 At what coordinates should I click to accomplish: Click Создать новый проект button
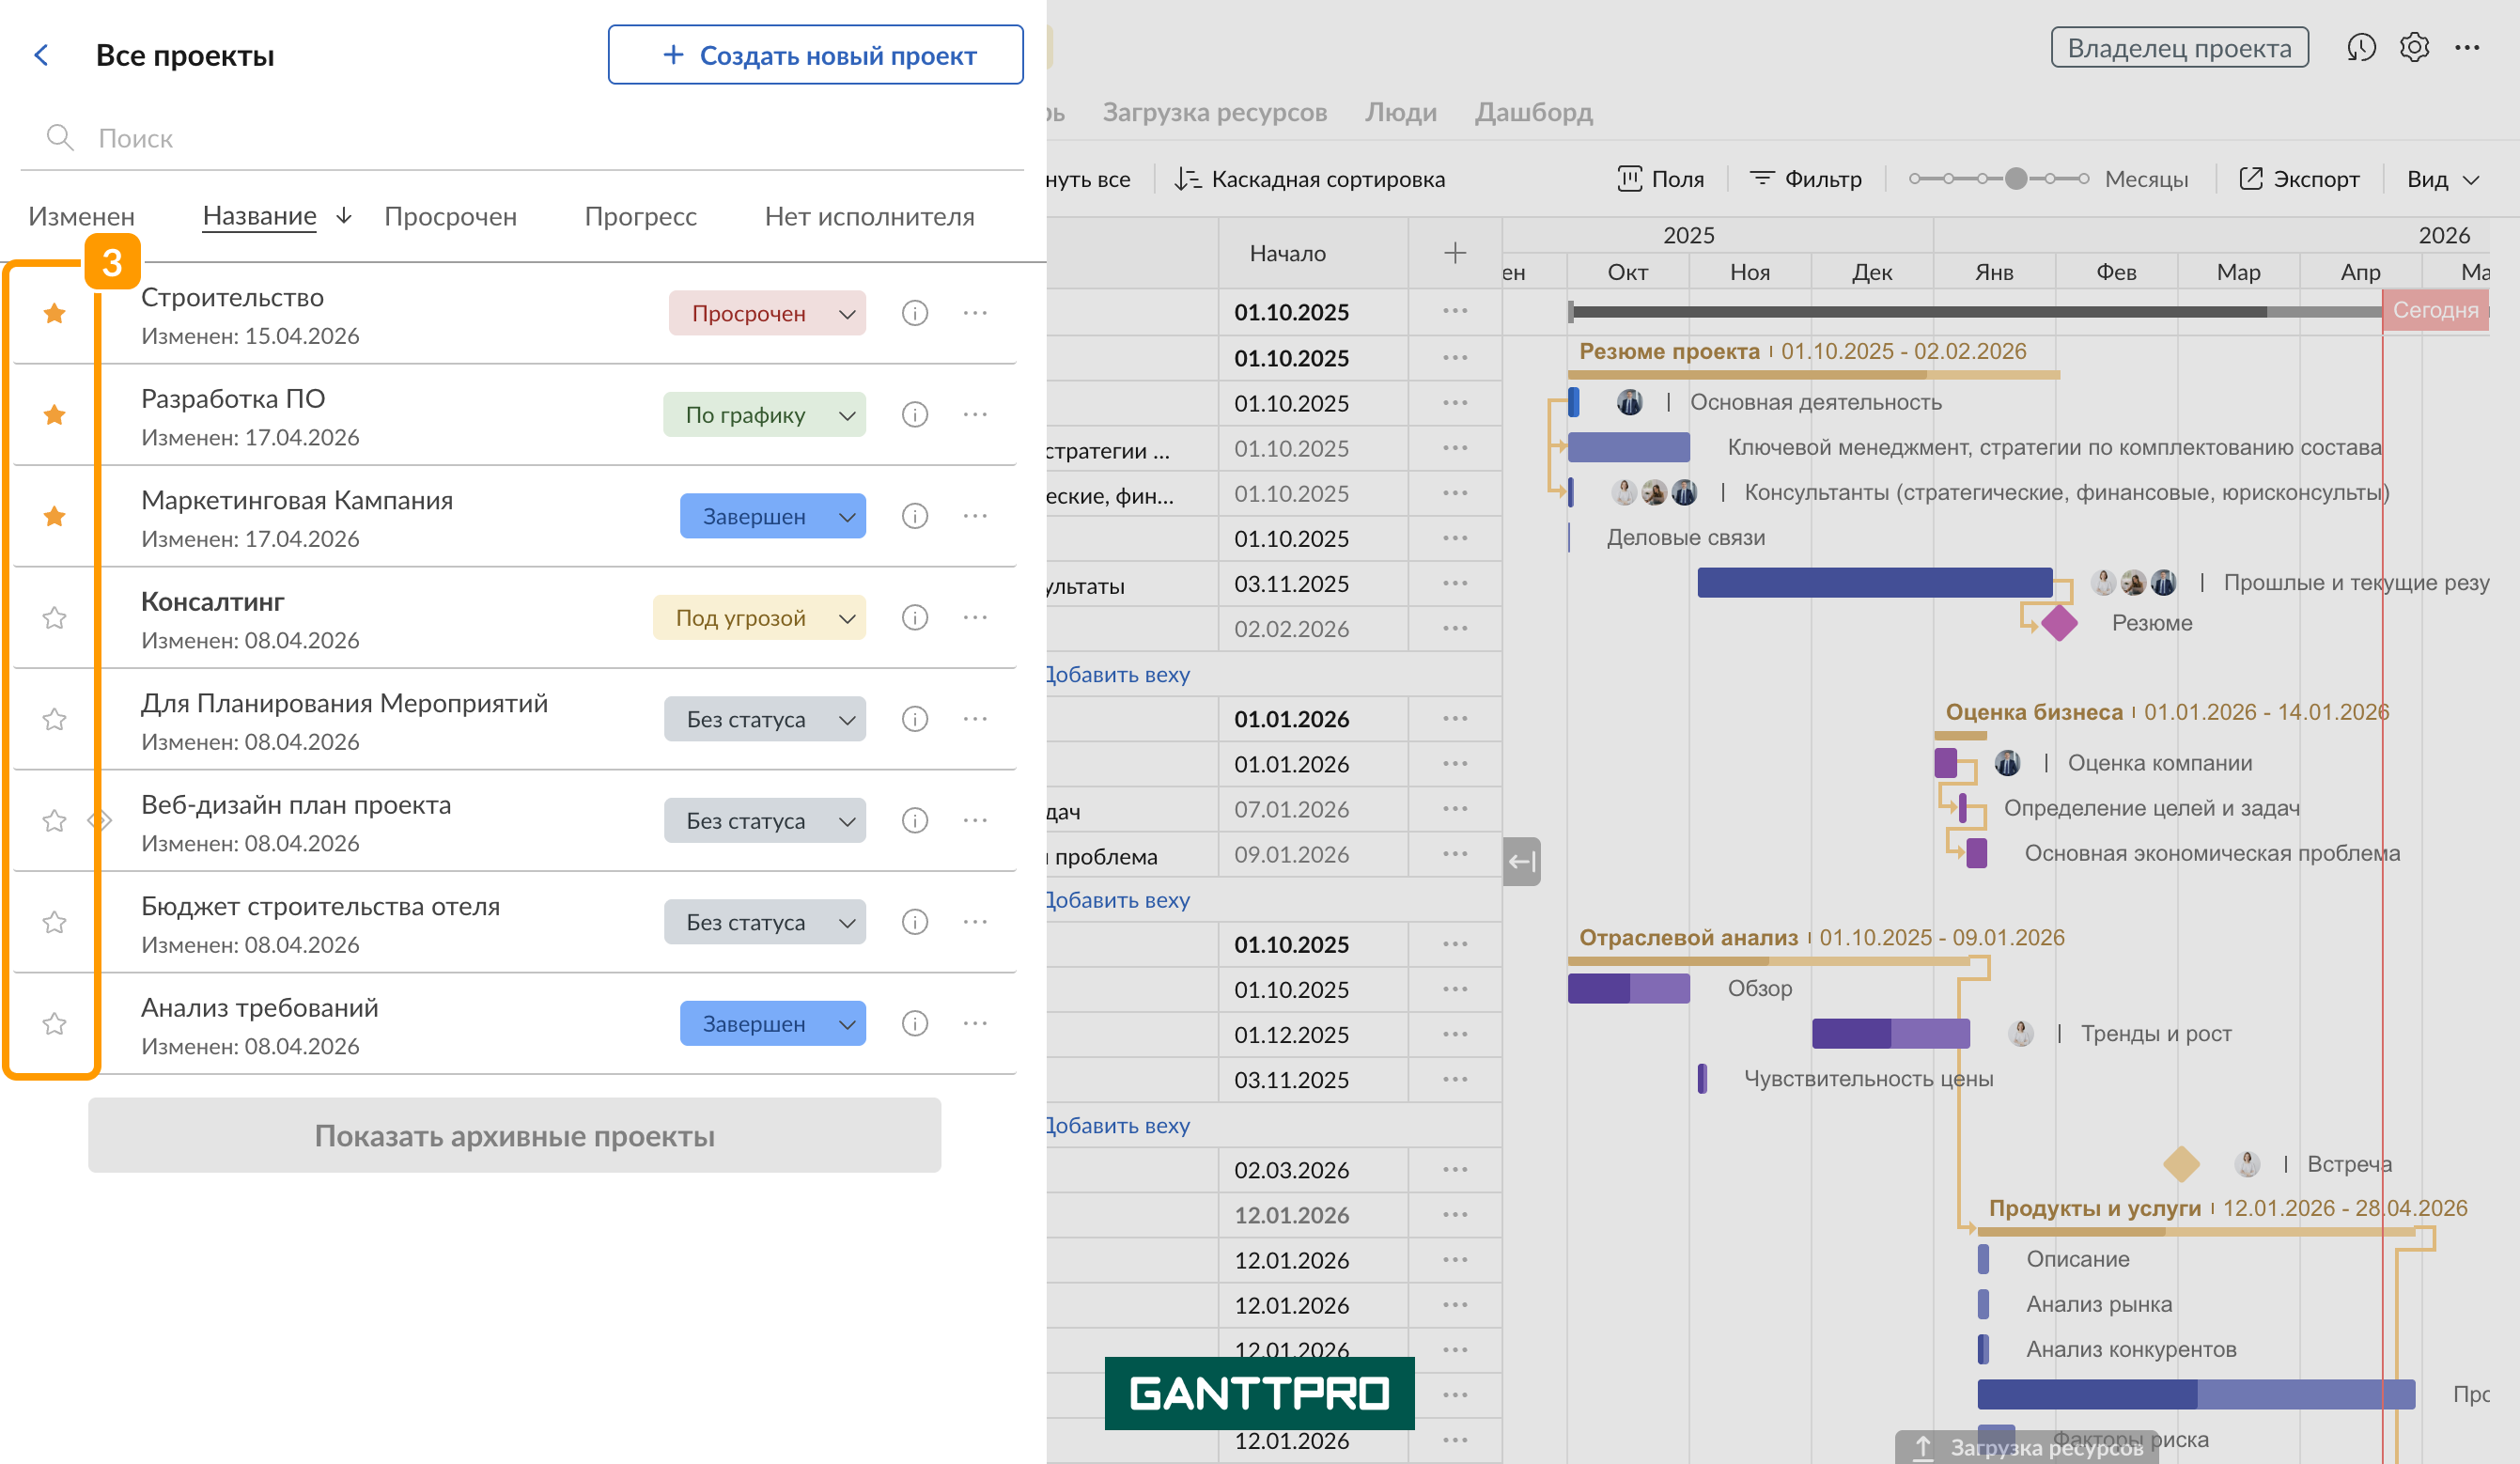tap(815, 55)
